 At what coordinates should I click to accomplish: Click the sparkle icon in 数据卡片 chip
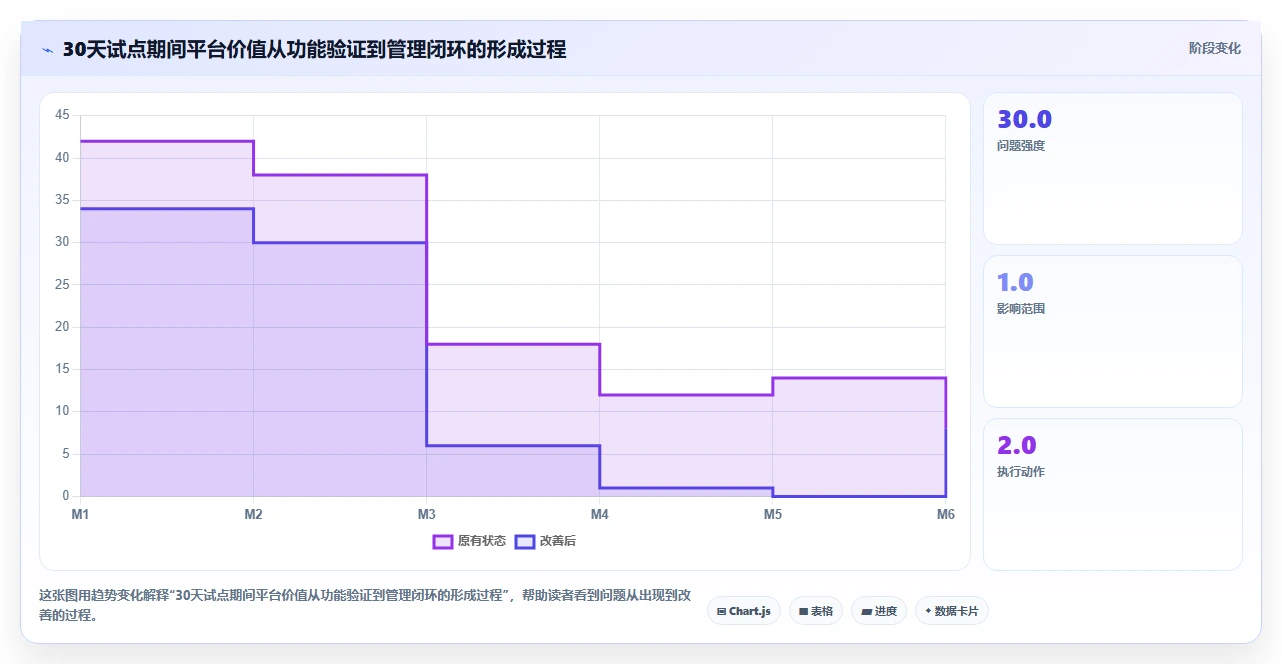pyautogui.click(x=928, y=611)
